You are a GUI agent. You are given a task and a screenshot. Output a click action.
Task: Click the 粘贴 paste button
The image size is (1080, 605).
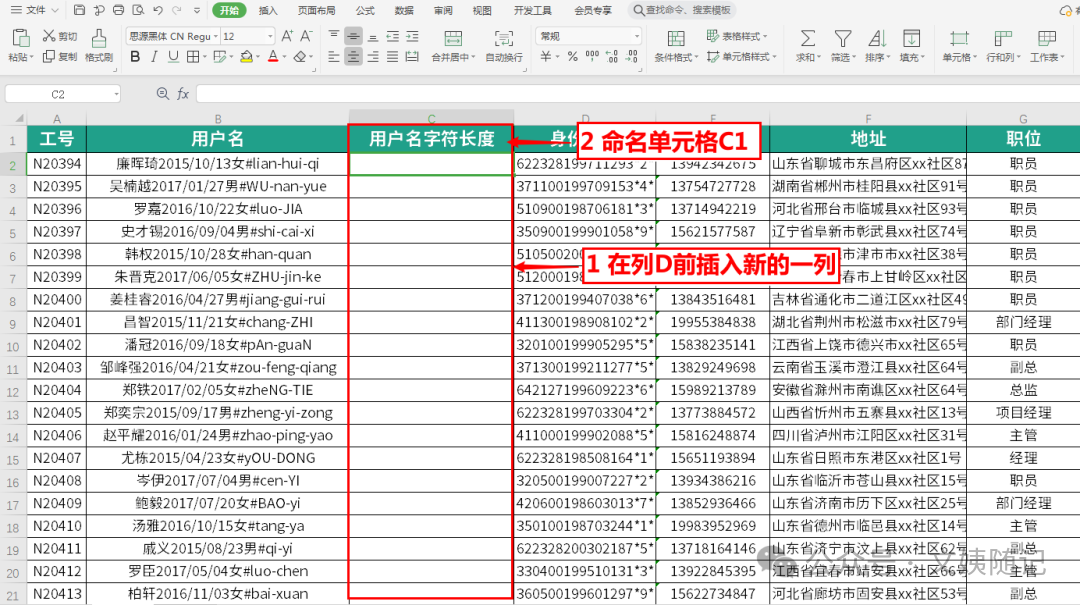coord(20,45)
